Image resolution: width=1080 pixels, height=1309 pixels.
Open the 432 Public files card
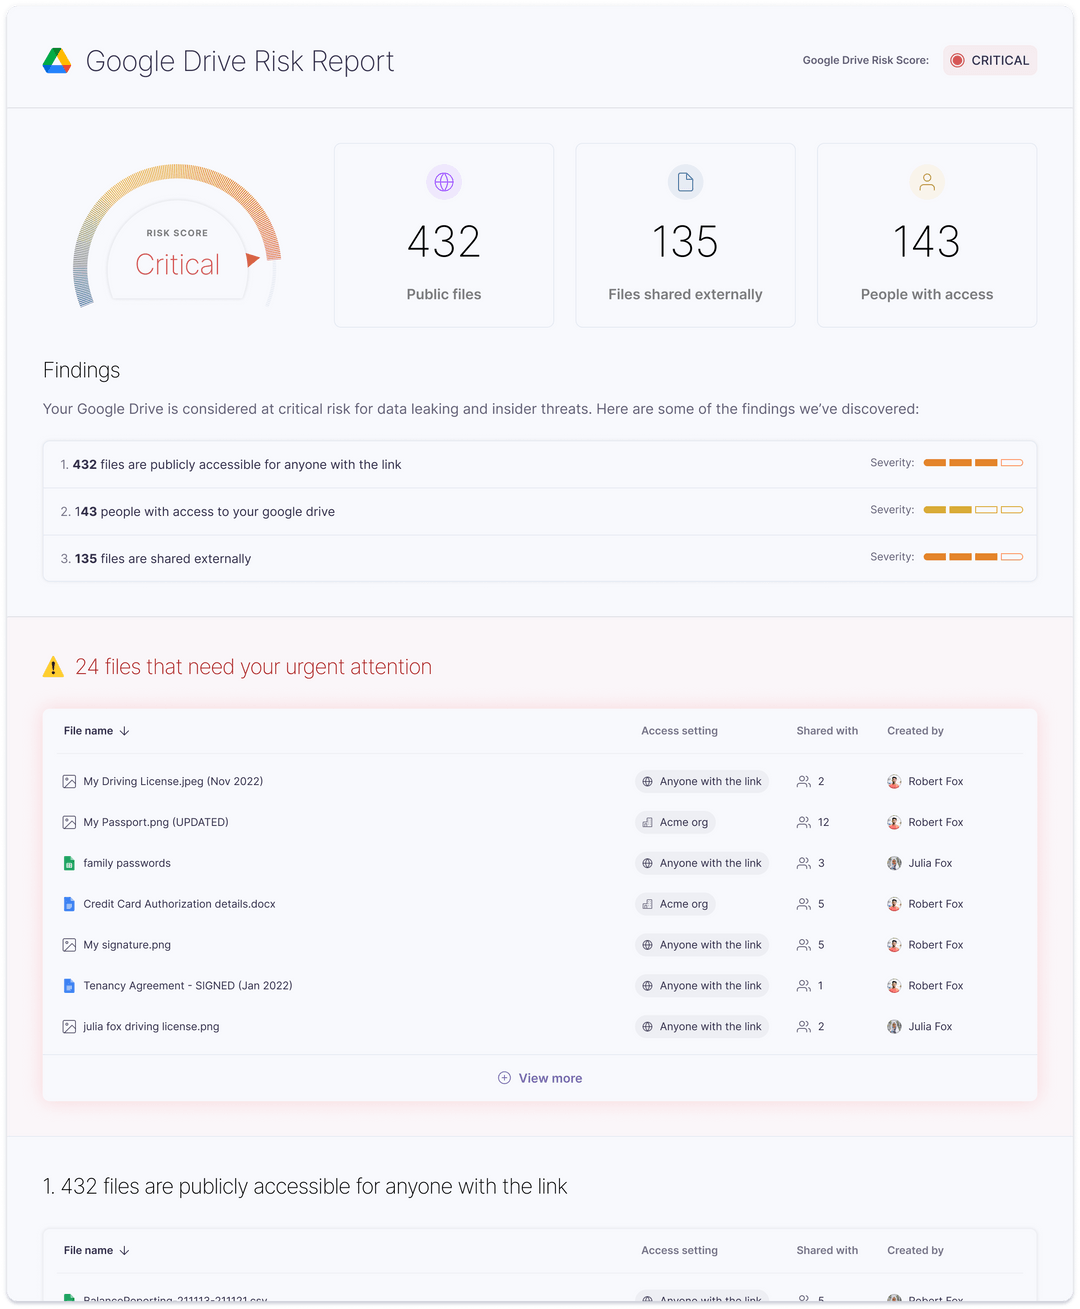pos(444,235)
